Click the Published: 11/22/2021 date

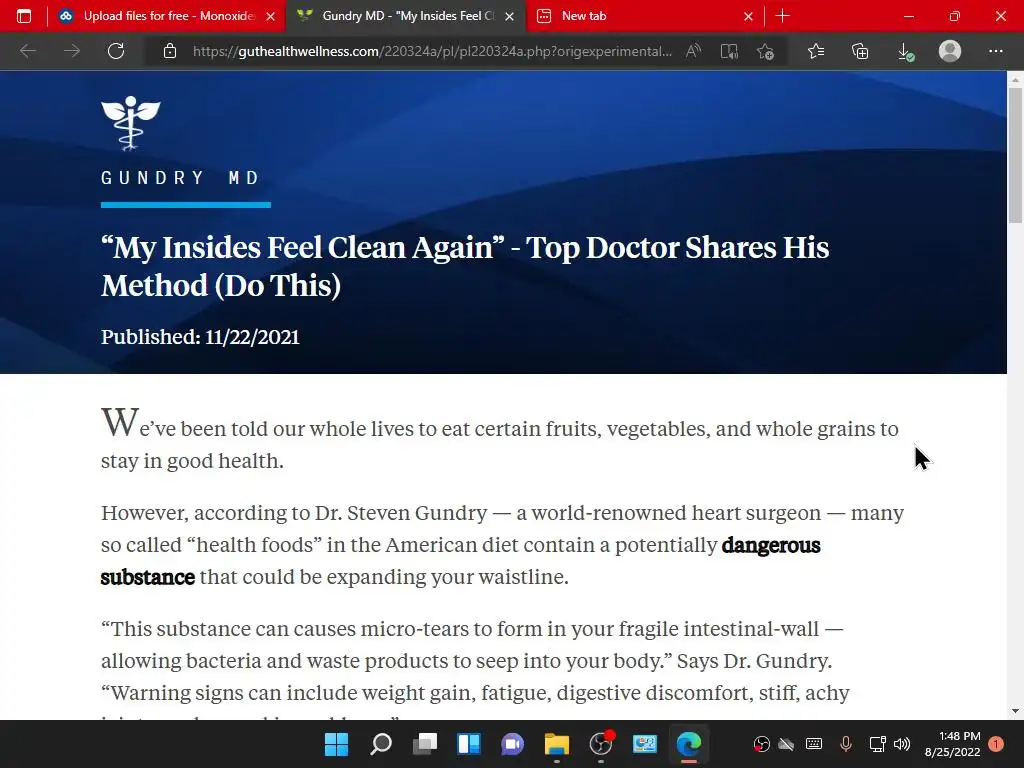click(200, 337)
